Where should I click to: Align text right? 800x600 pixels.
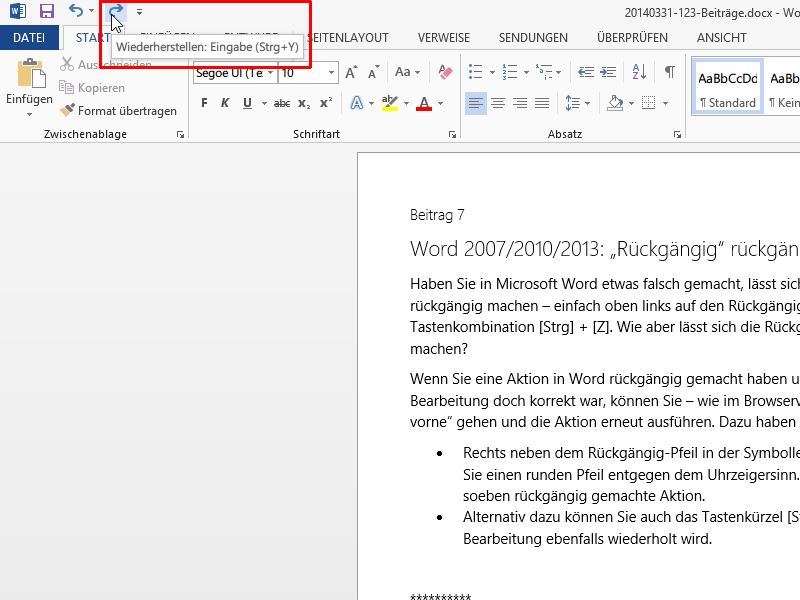coord(520,104)
